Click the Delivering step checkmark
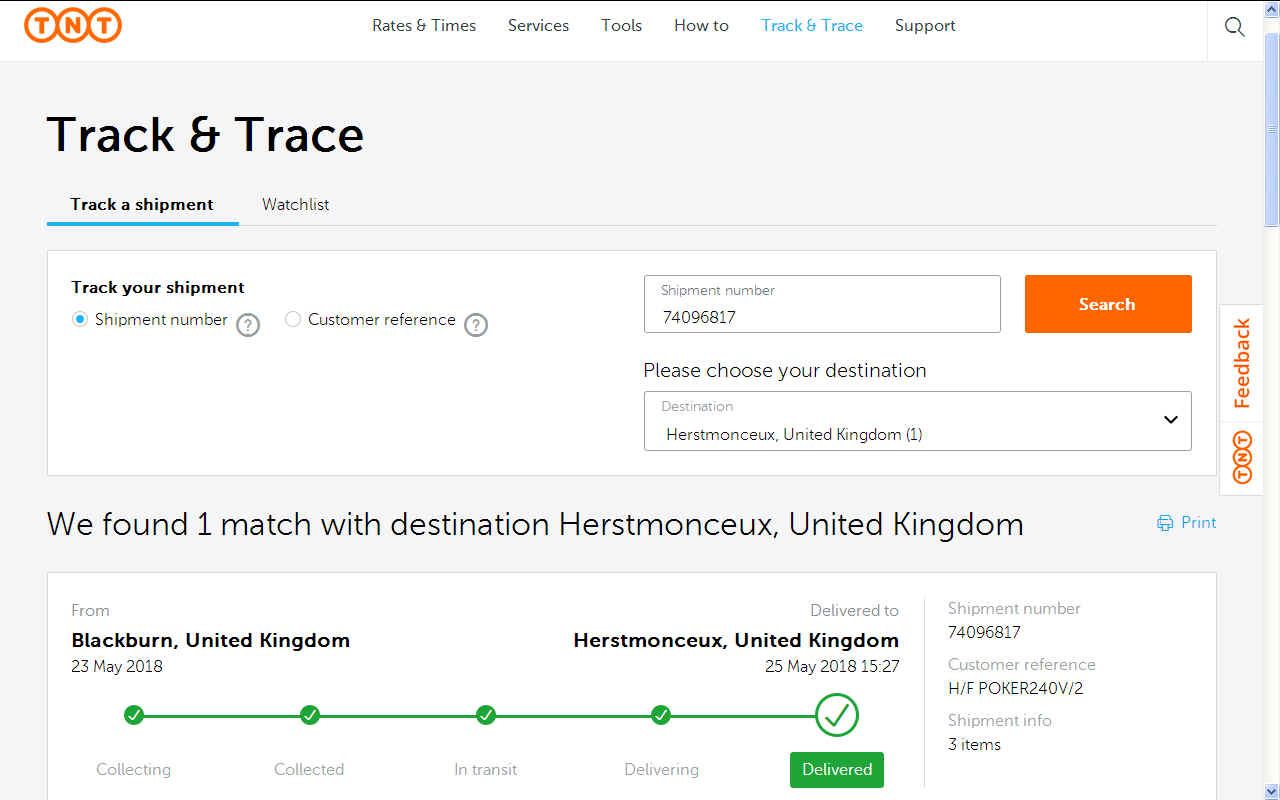 click(661, 715)
